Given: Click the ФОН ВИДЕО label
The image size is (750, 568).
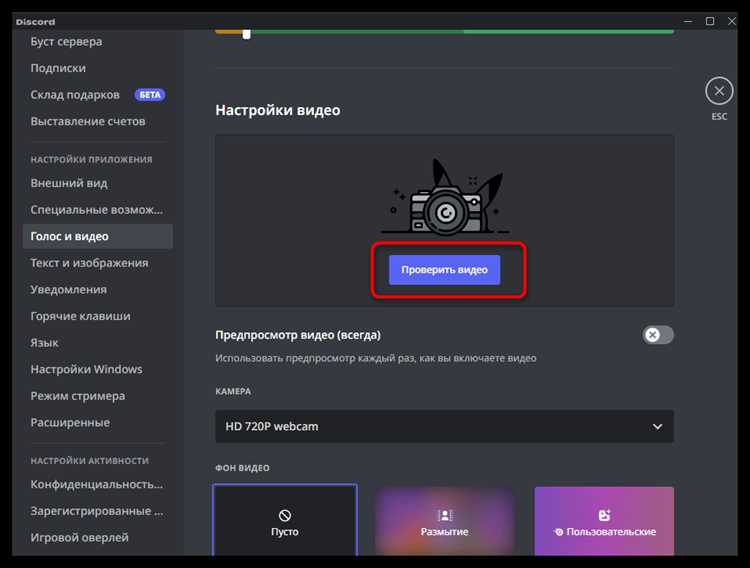Looking at the screenshot, I should click(x=242, y=468).
